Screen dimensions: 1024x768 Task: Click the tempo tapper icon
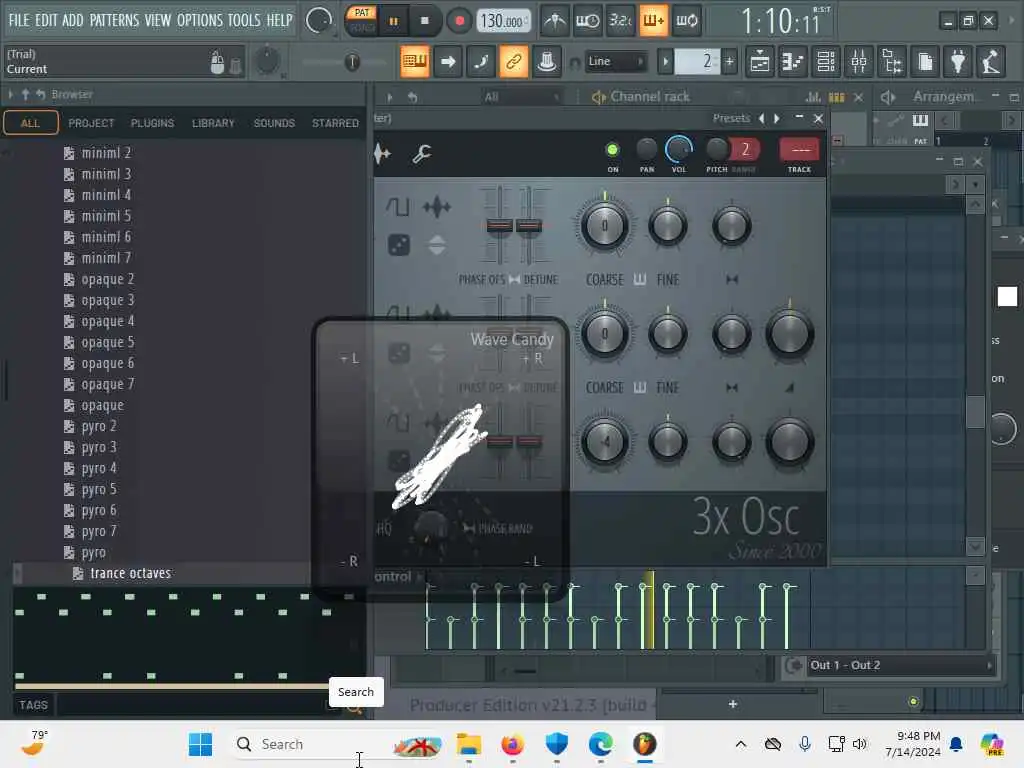click(x=991, y=62)
